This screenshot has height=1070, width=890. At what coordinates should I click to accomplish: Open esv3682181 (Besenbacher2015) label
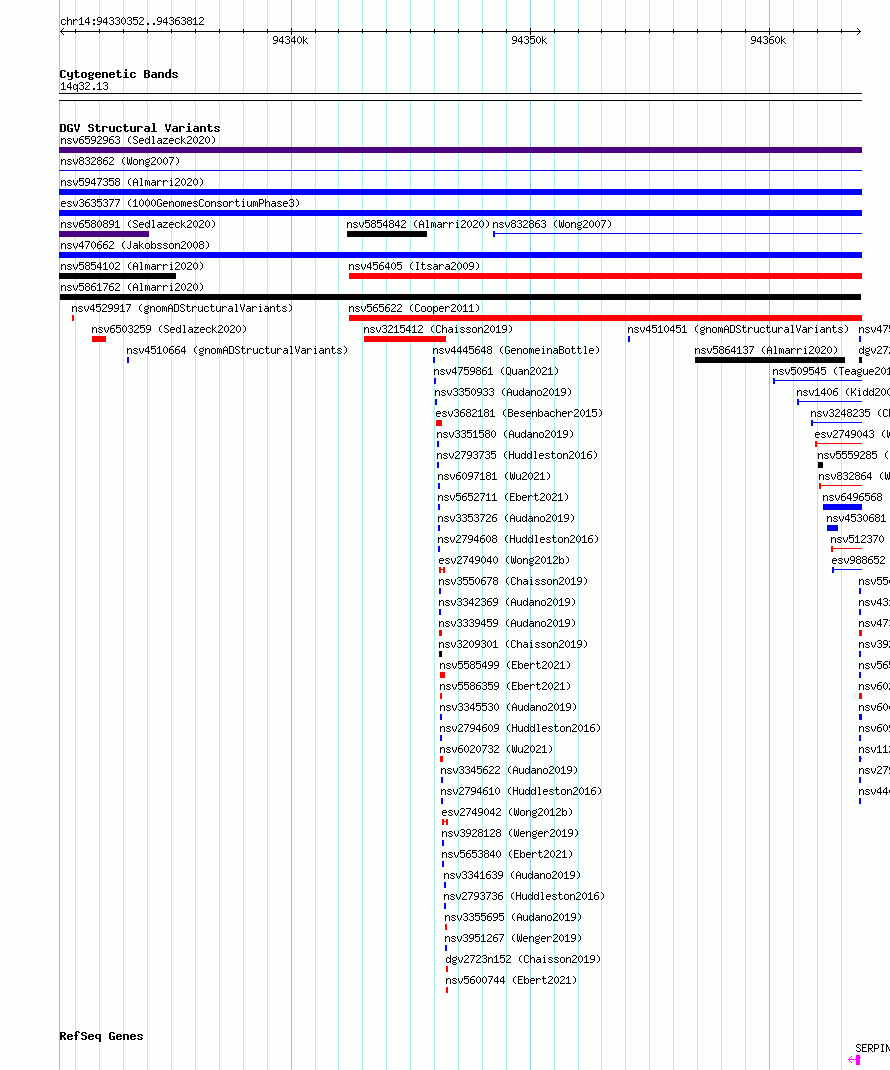coord(519,414)
